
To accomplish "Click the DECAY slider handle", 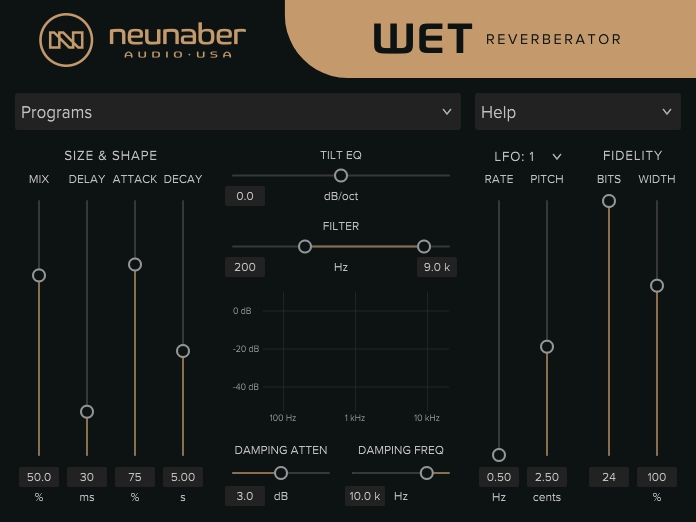I will (x=183, y=351).
